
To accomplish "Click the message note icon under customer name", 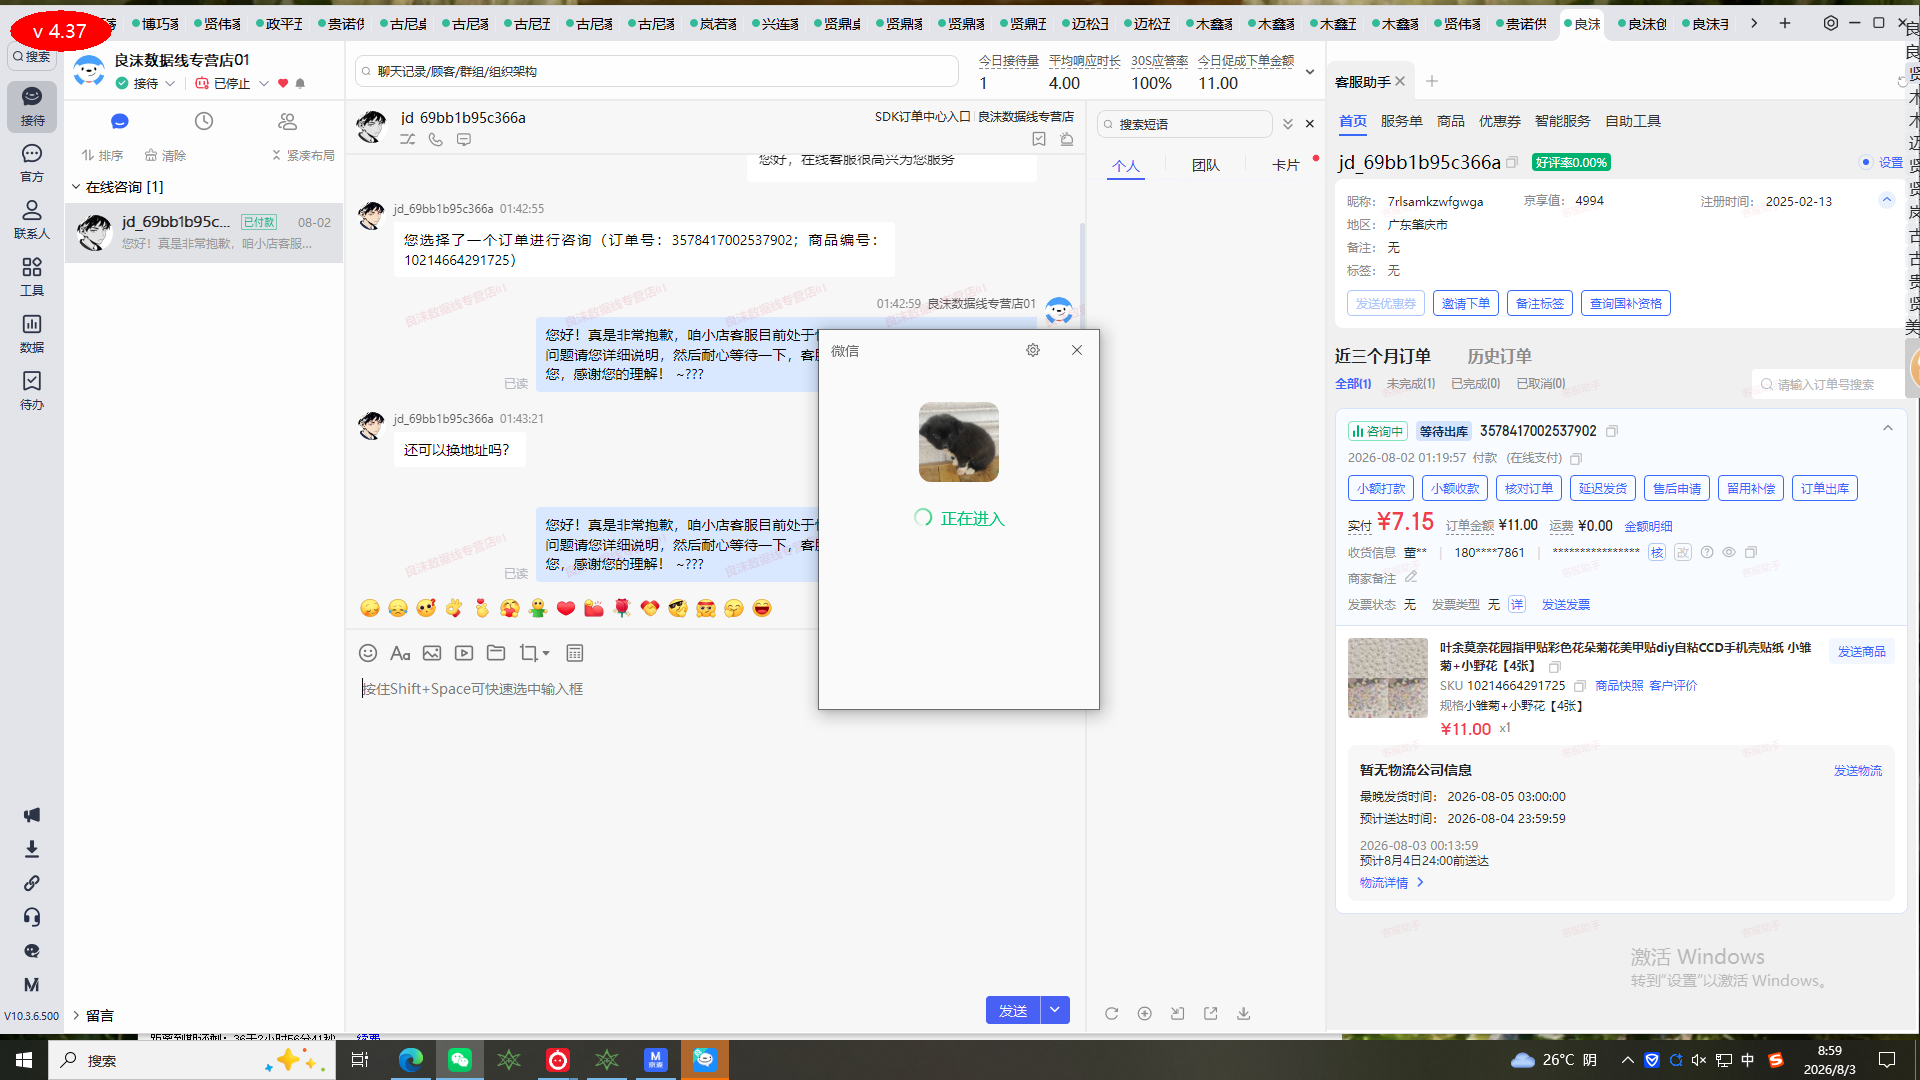I will pyautogui.click(x=464, y=140).
